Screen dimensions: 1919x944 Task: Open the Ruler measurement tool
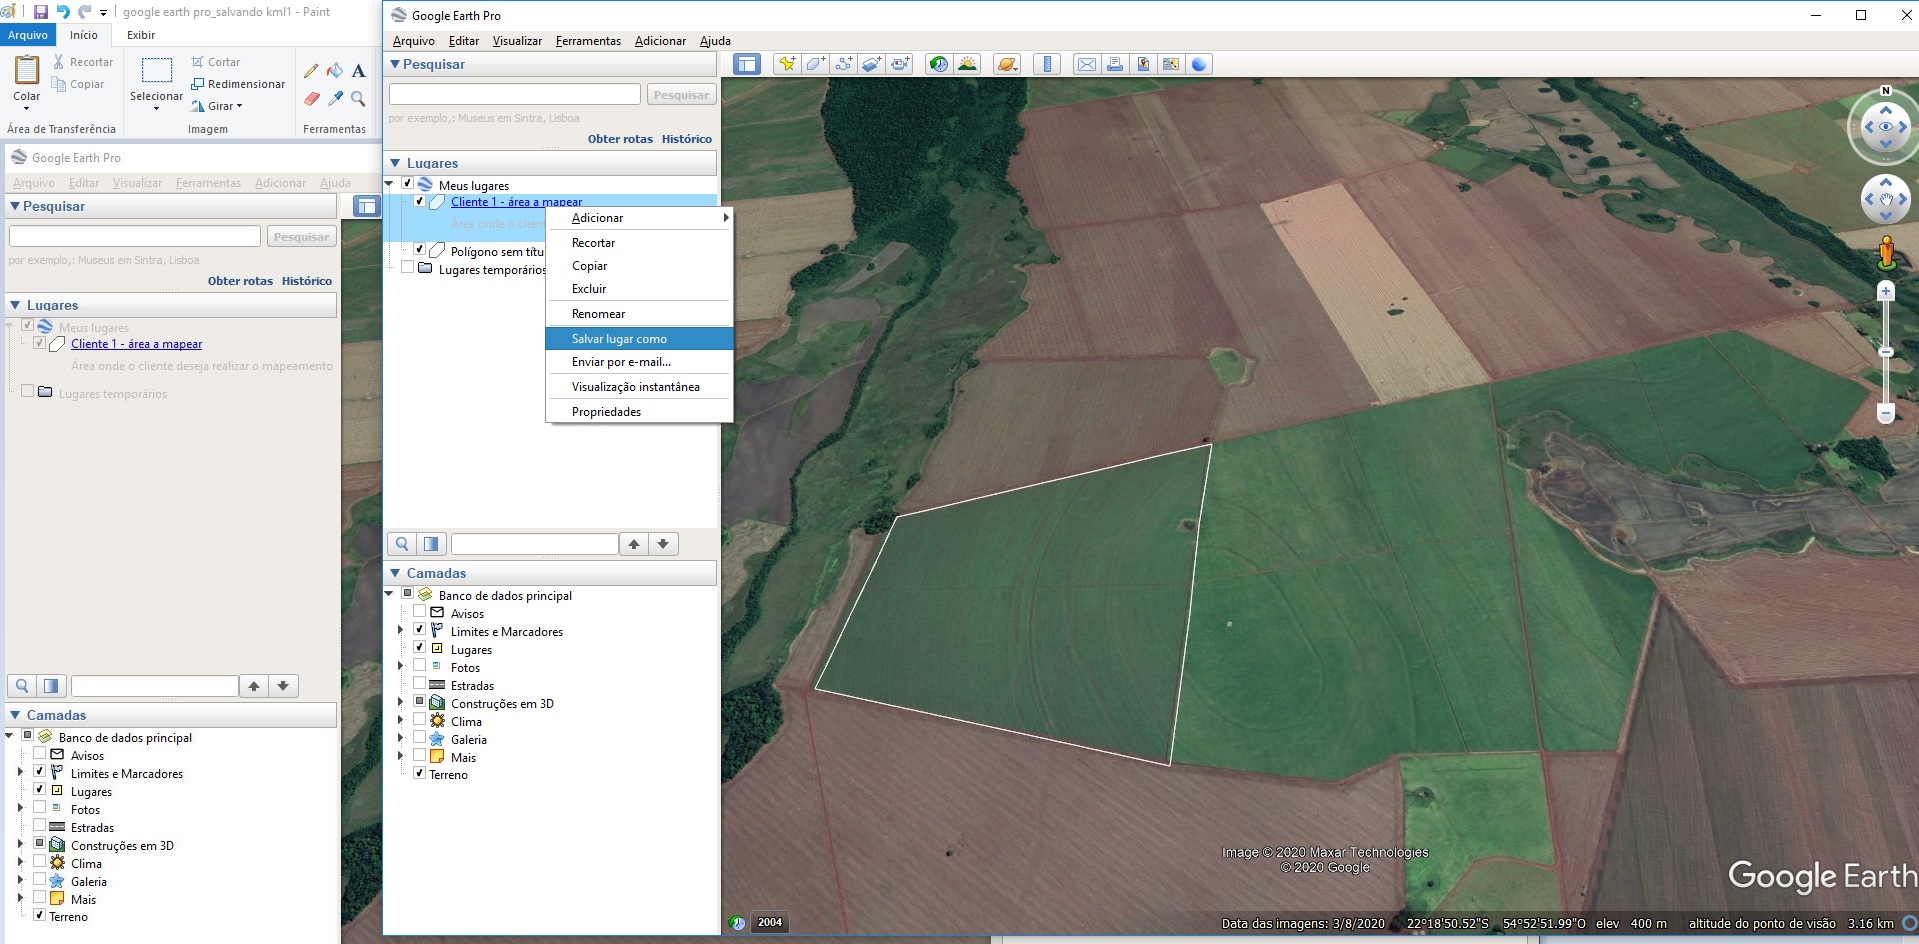[x=1047, y=64]
